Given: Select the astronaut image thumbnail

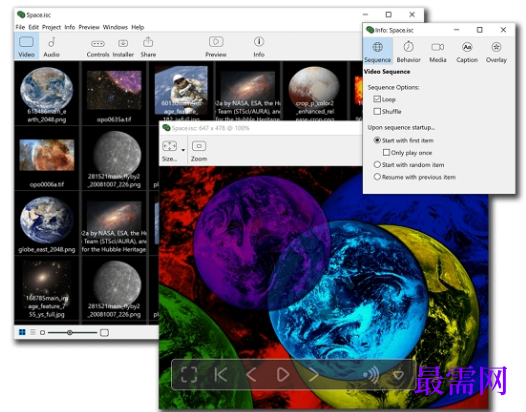Looking at the screenshot, I should [x=181, y=92].
